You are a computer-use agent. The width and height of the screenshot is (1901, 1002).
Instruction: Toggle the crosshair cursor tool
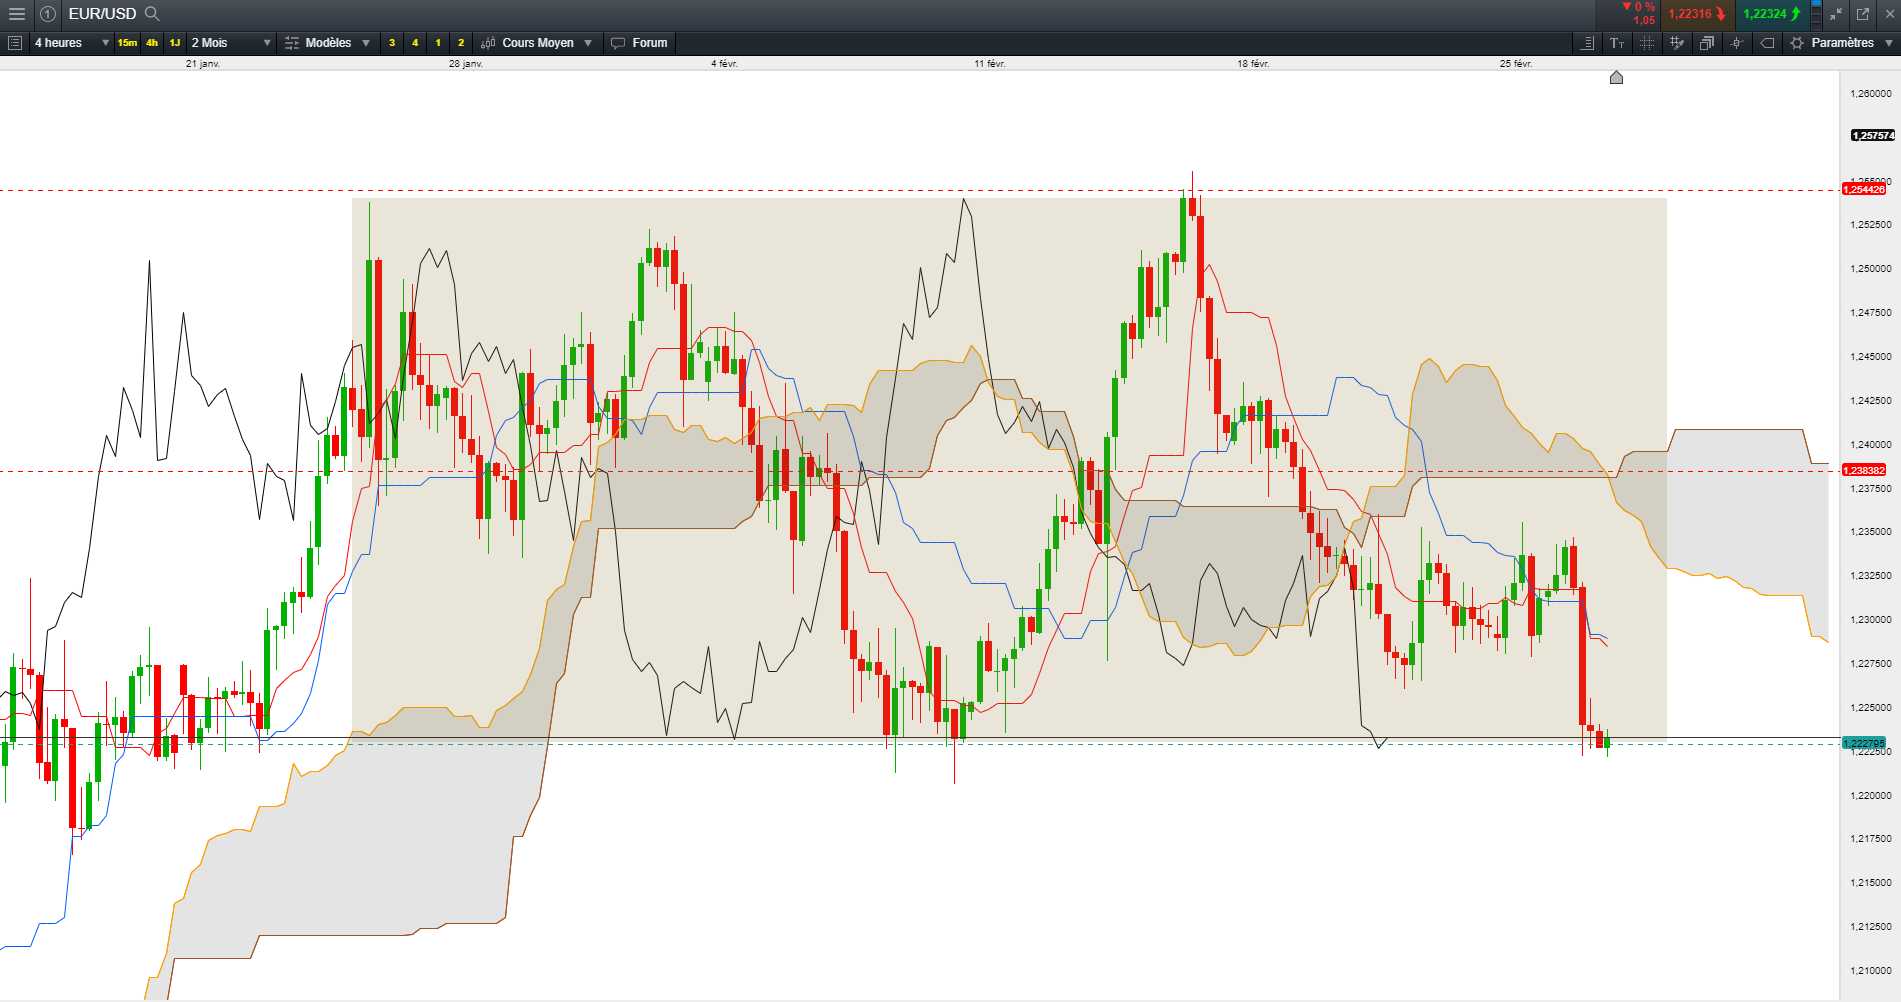click(1737, 43)
